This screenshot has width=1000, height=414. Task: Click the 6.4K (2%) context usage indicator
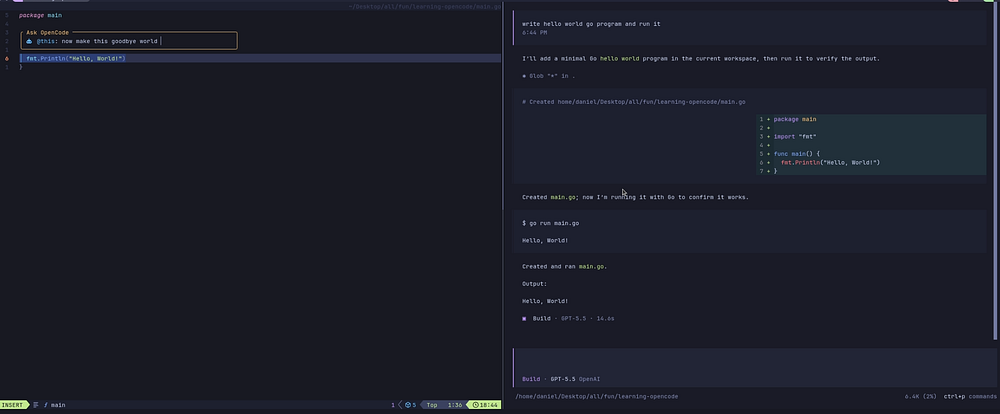pyautogui.click(x=920, y=396)
